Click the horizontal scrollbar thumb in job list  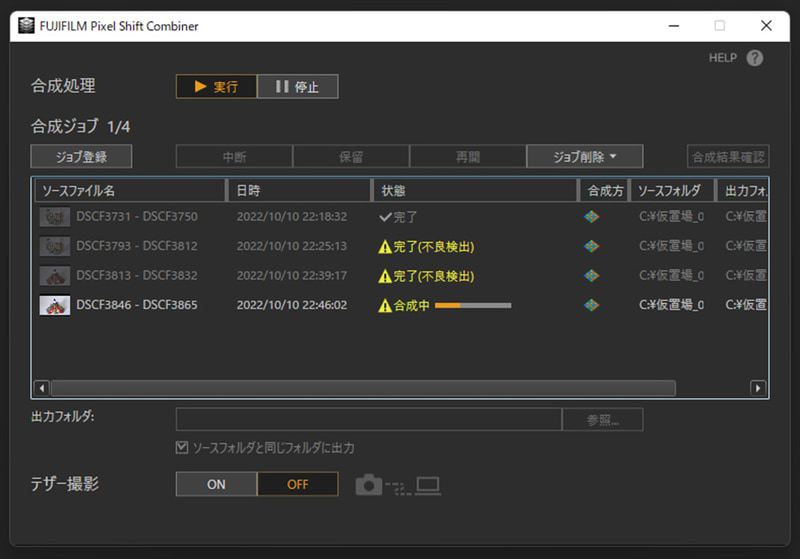point(363,388)
